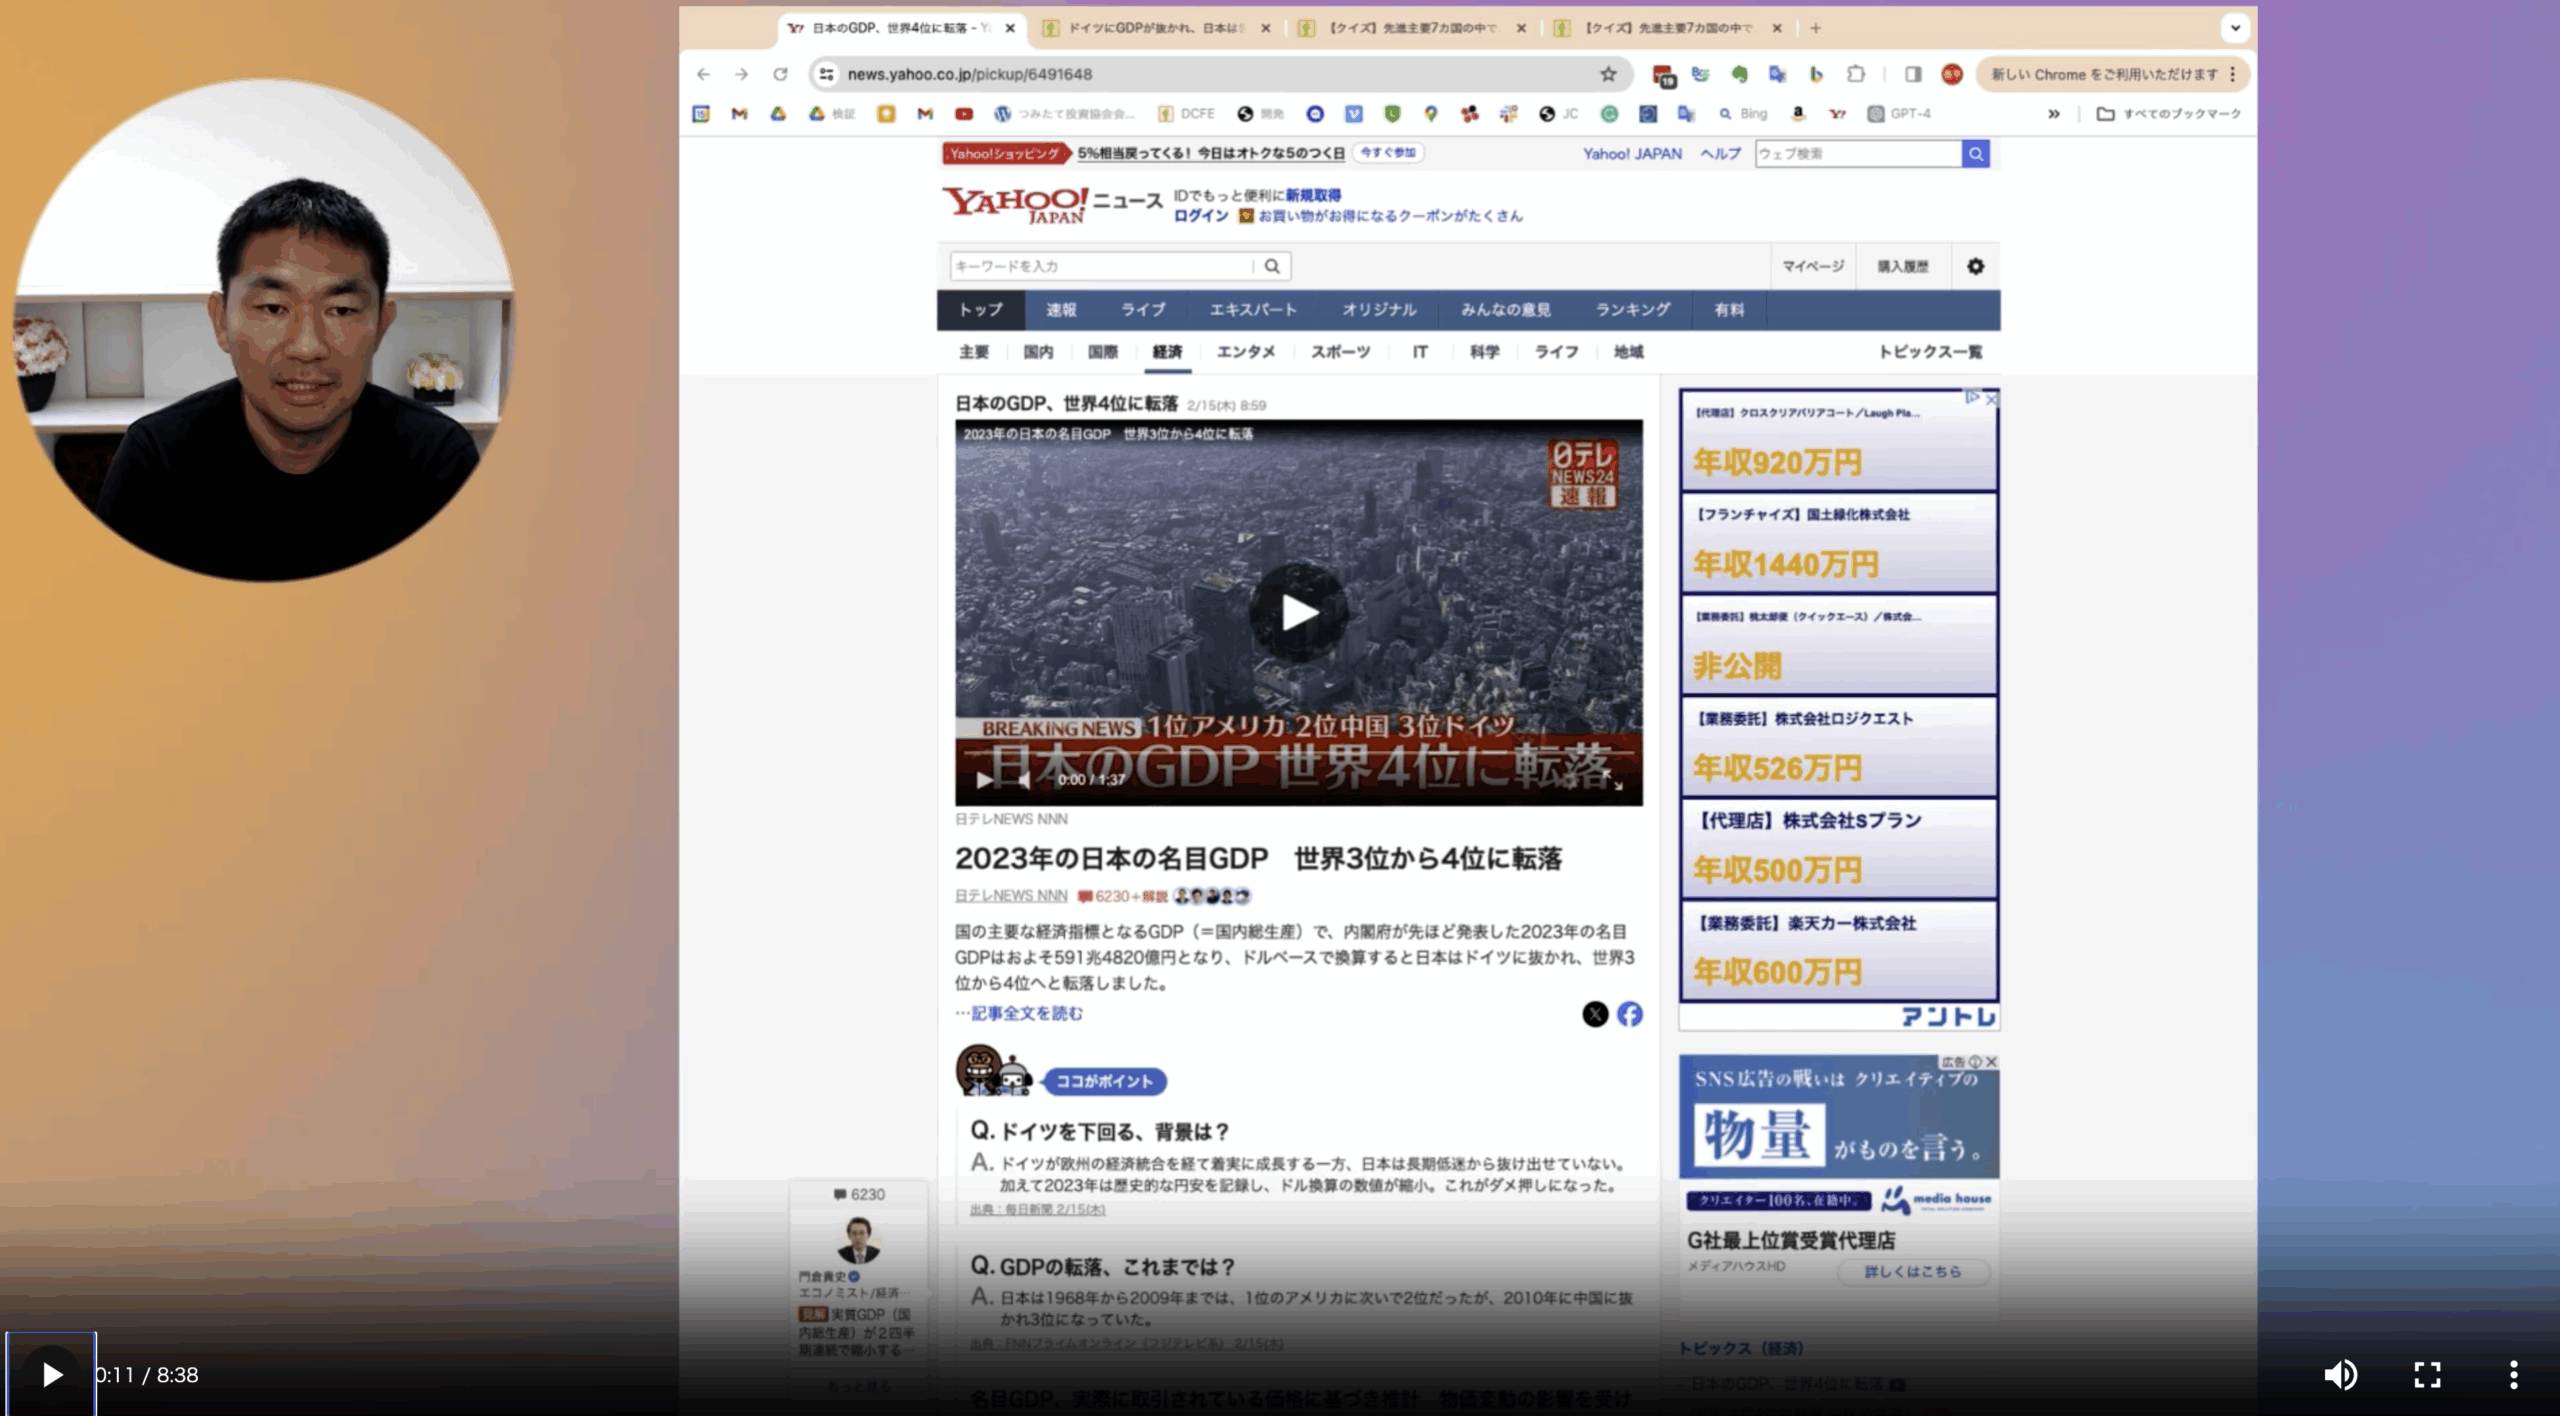The height and width of the screenshot is (1416, 2560).
Task: Open the video player's three-dot options menu
Action: tap(2513, 1375)
